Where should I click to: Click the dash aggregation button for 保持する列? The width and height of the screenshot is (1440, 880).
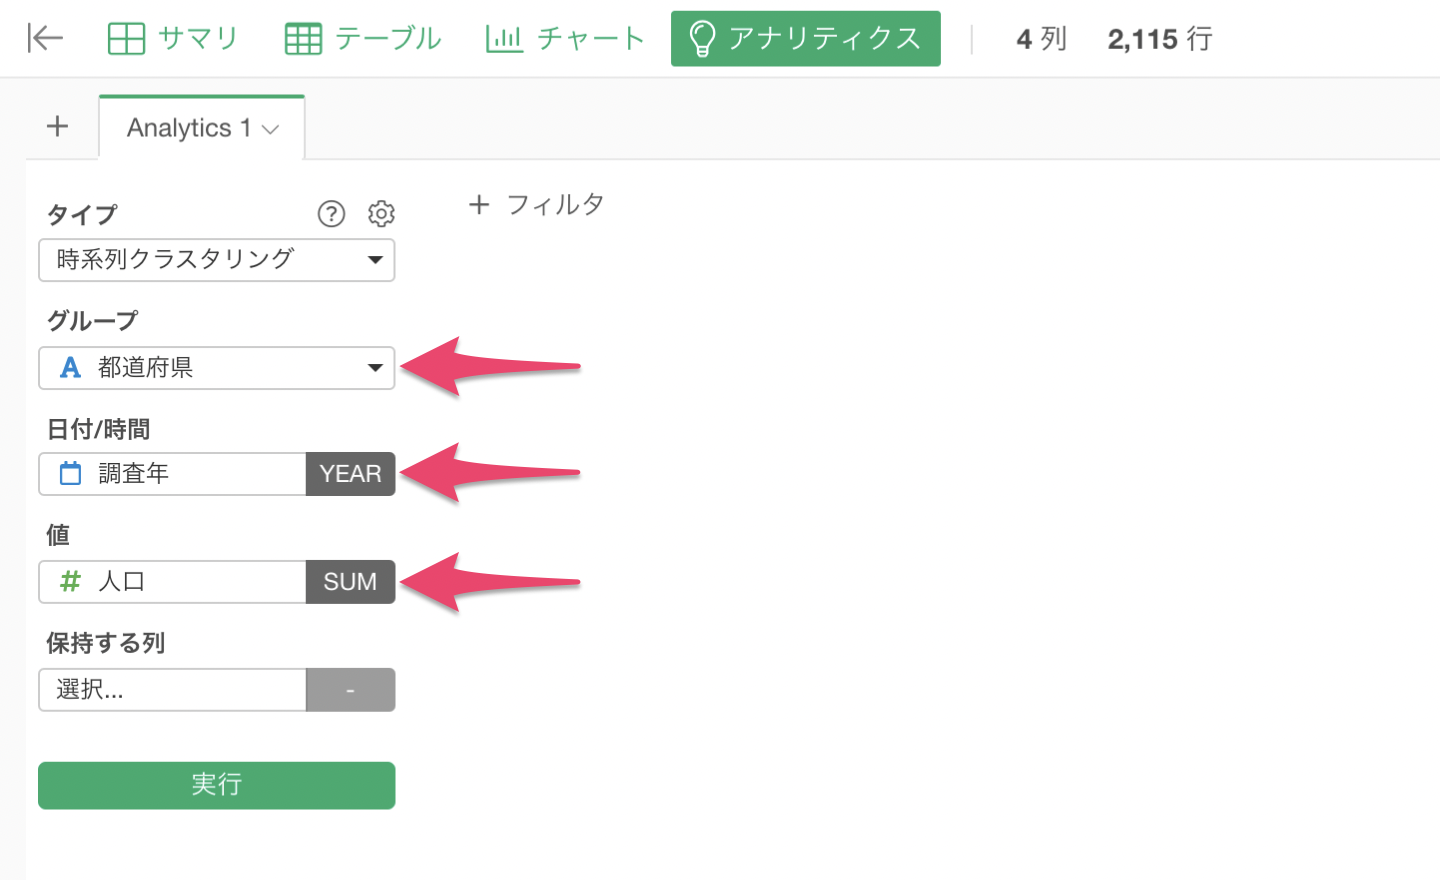350,690
